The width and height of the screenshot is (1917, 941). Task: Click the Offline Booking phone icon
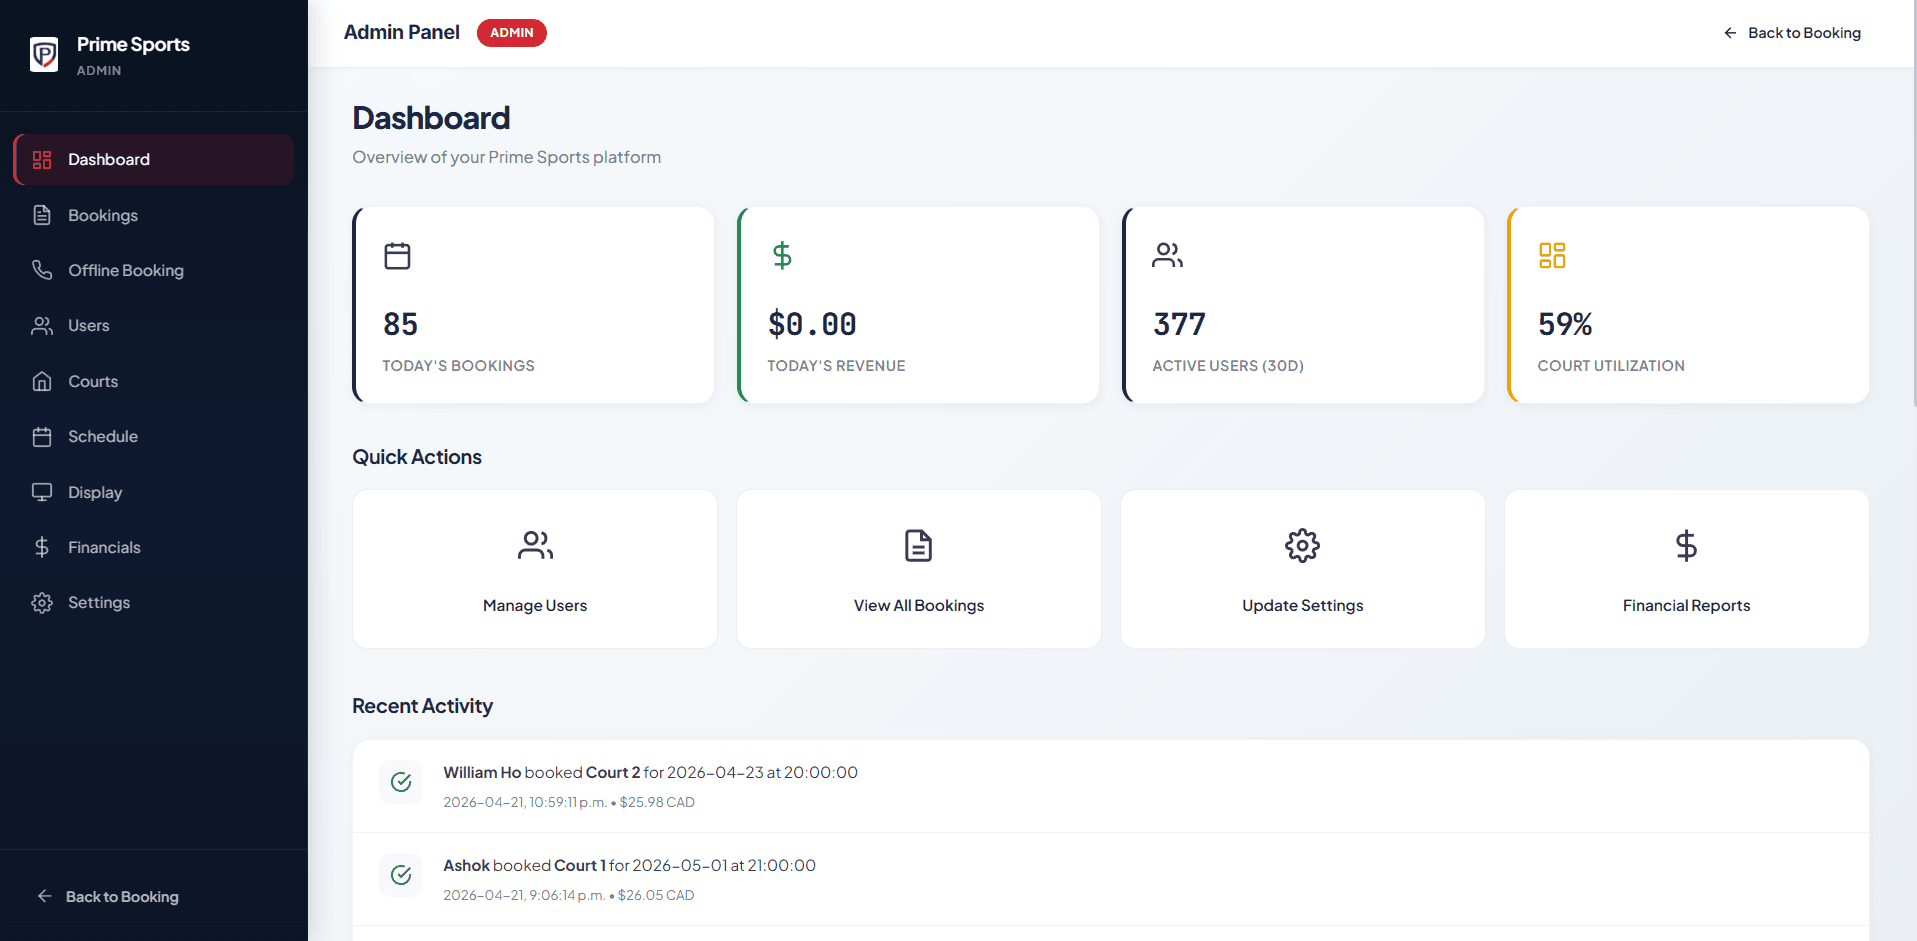tap(42, 270)
